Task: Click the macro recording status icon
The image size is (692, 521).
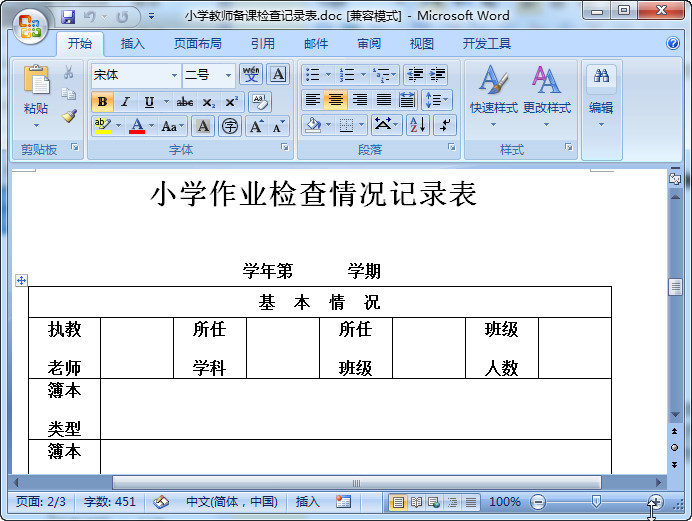Action: tap(343, 502)
